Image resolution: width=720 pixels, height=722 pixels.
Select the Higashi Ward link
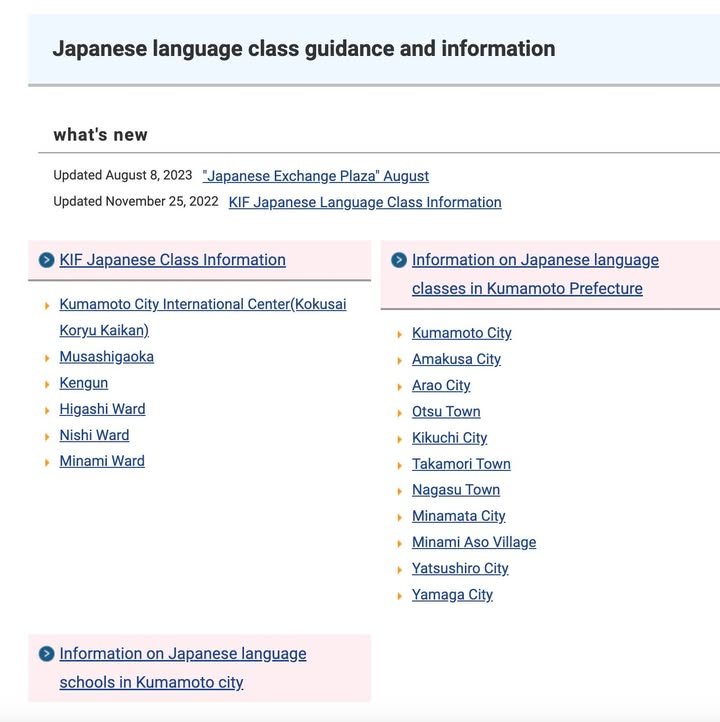pyautogui.click(x=102, y=409)
